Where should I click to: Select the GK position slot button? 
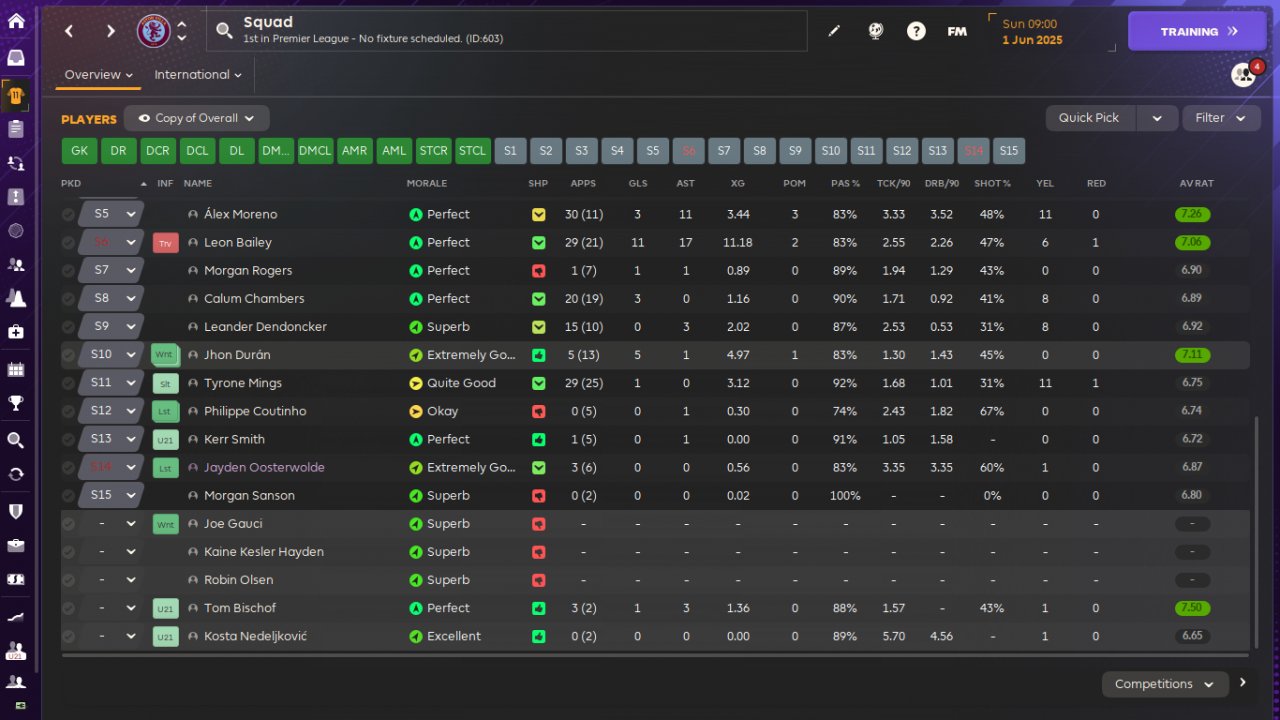click(79, 151)
